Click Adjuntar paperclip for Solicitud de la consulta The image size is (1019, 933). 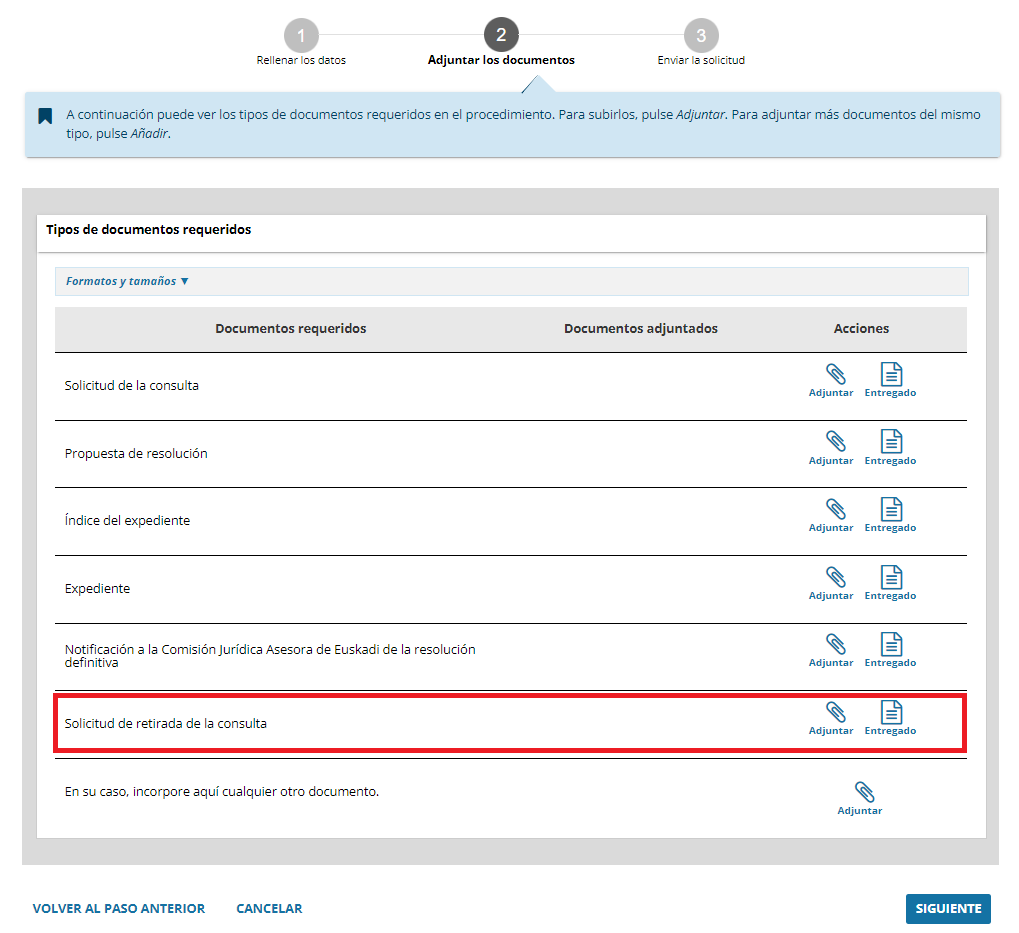(831, 380)
